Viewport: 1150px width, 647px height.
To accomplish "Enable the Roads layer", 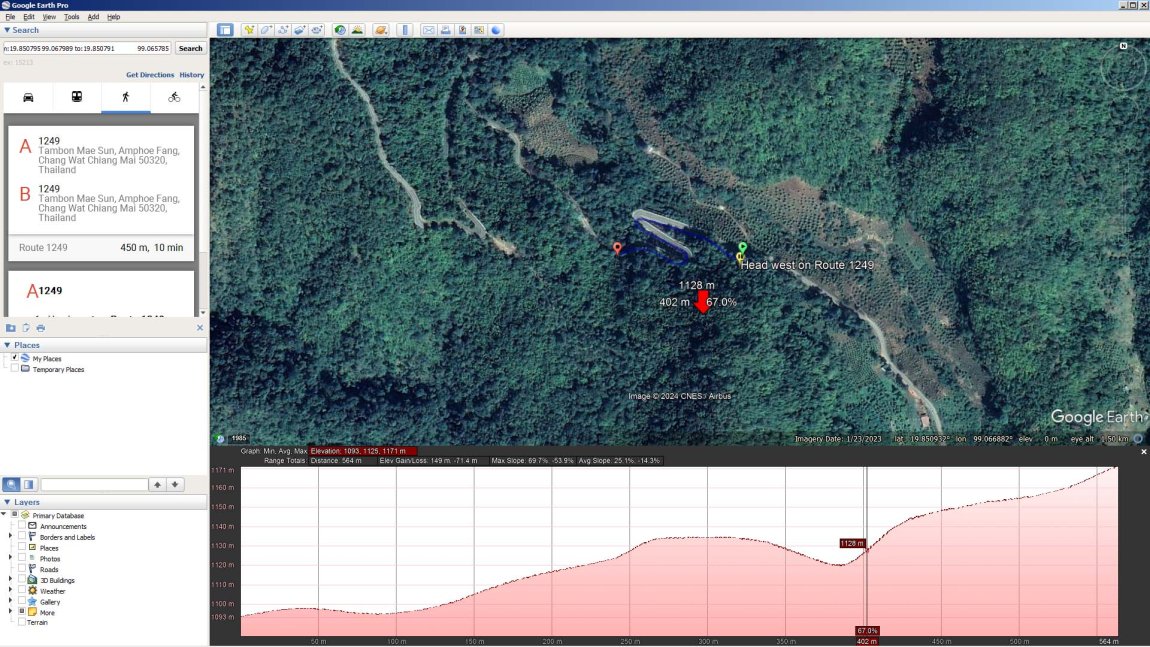I will pos(21,569).
